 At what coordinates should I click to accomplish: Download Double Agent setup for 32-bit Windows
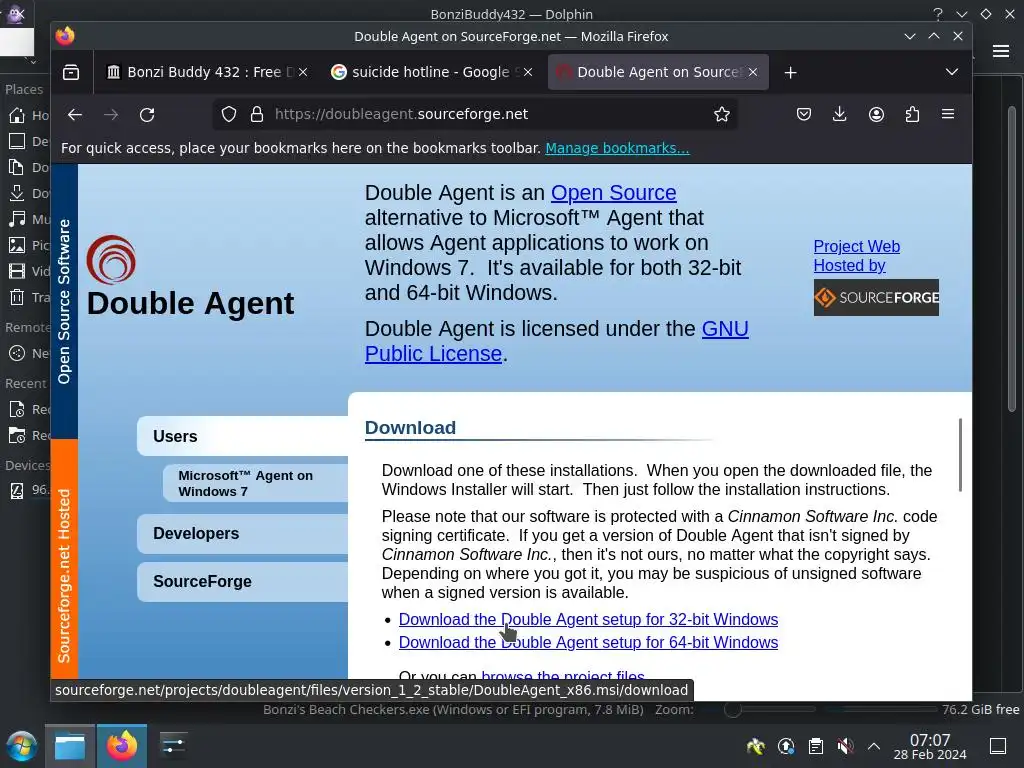[588, 619]
